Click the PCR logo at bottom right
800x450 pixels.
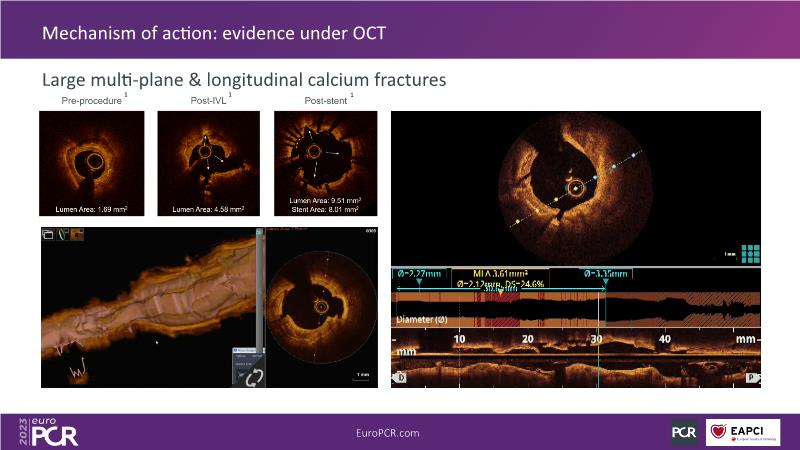684,432
